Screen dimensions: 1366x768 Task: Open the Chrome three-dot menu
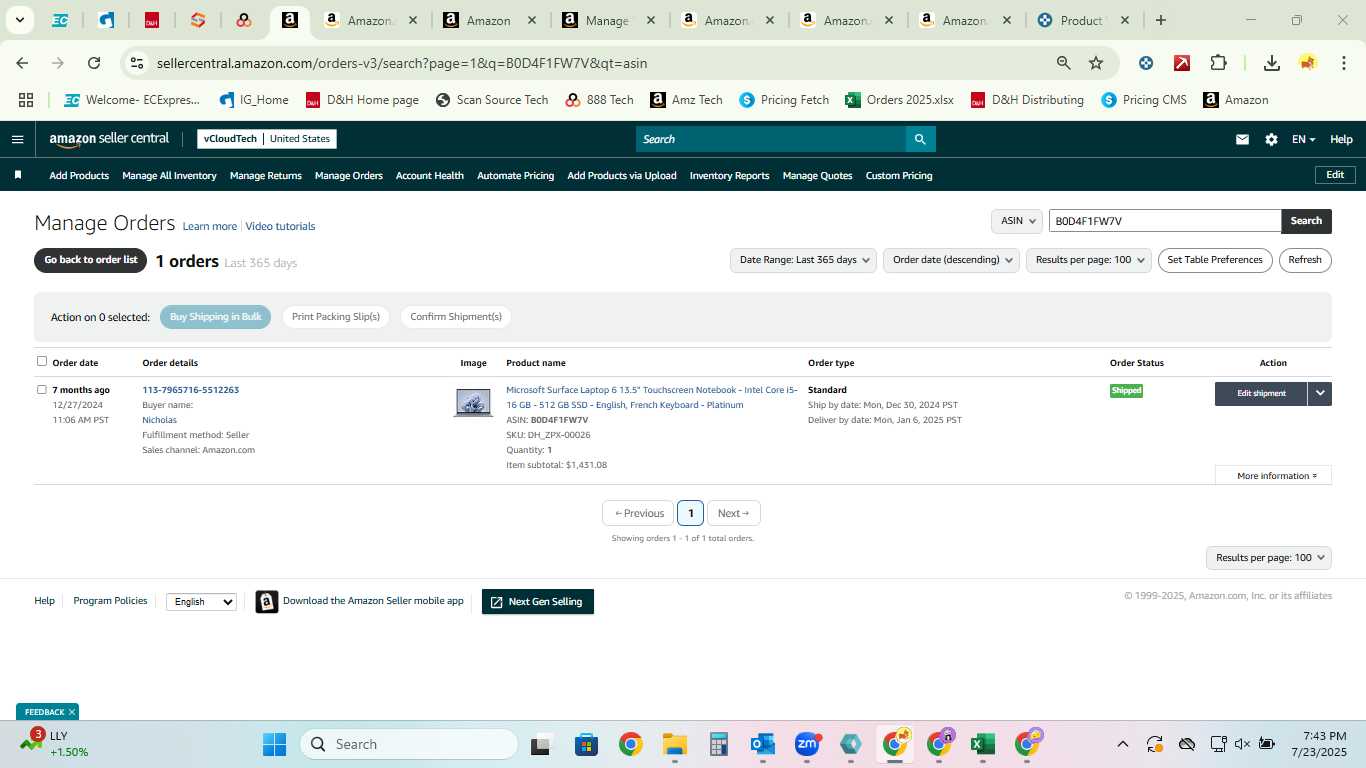[1344, 63]
